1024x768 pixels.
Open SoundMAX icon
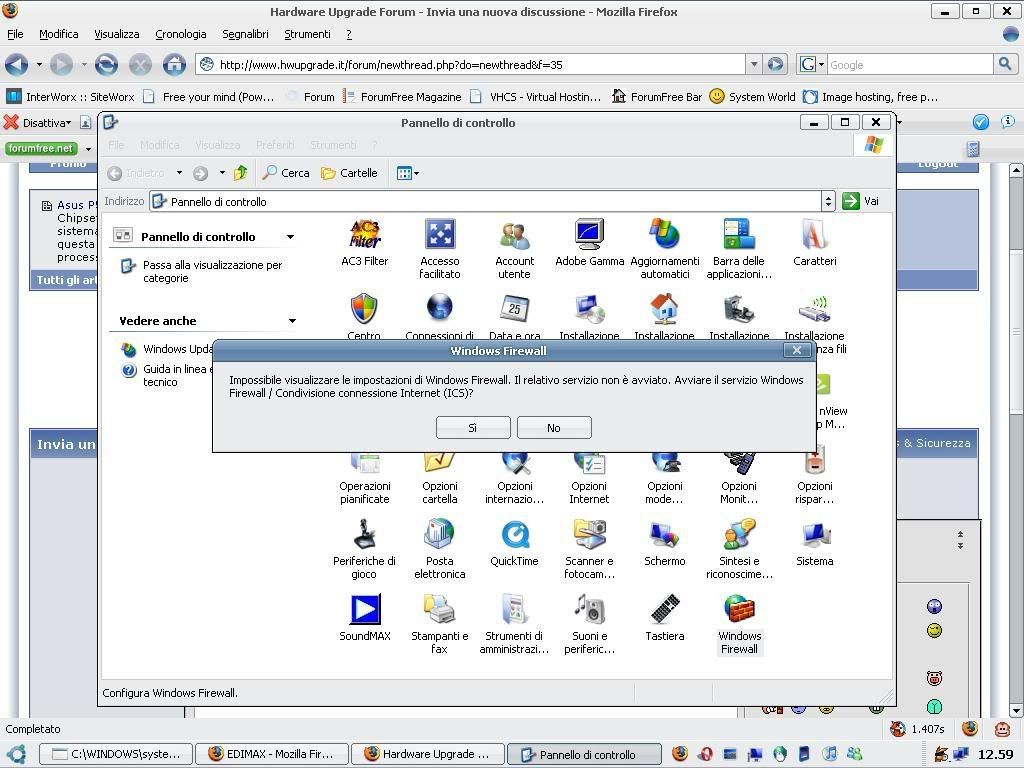point(364,618)
